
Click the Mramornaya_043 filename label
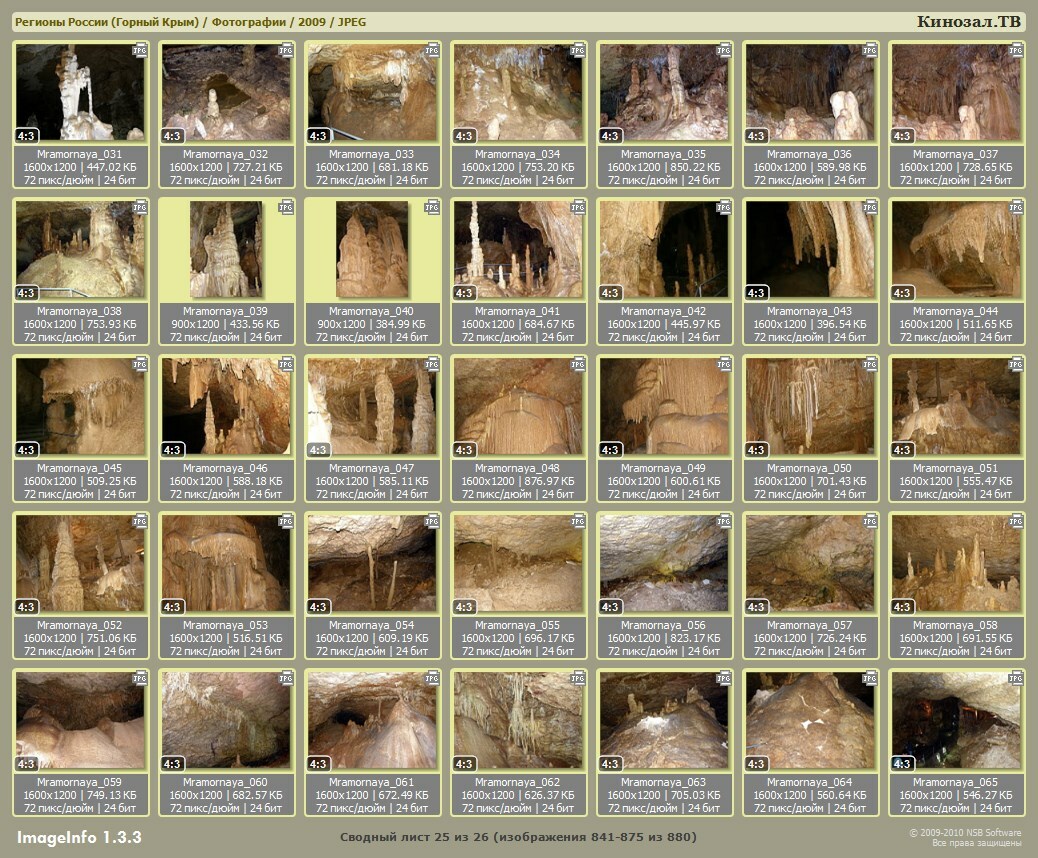tap(810, 311)
